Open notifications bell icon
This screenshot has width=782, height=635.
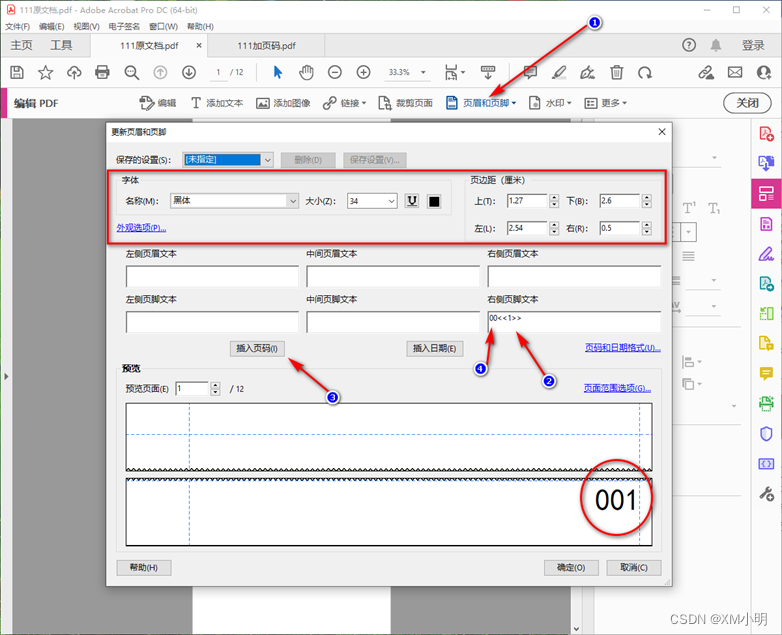click(x=716, y=45)
